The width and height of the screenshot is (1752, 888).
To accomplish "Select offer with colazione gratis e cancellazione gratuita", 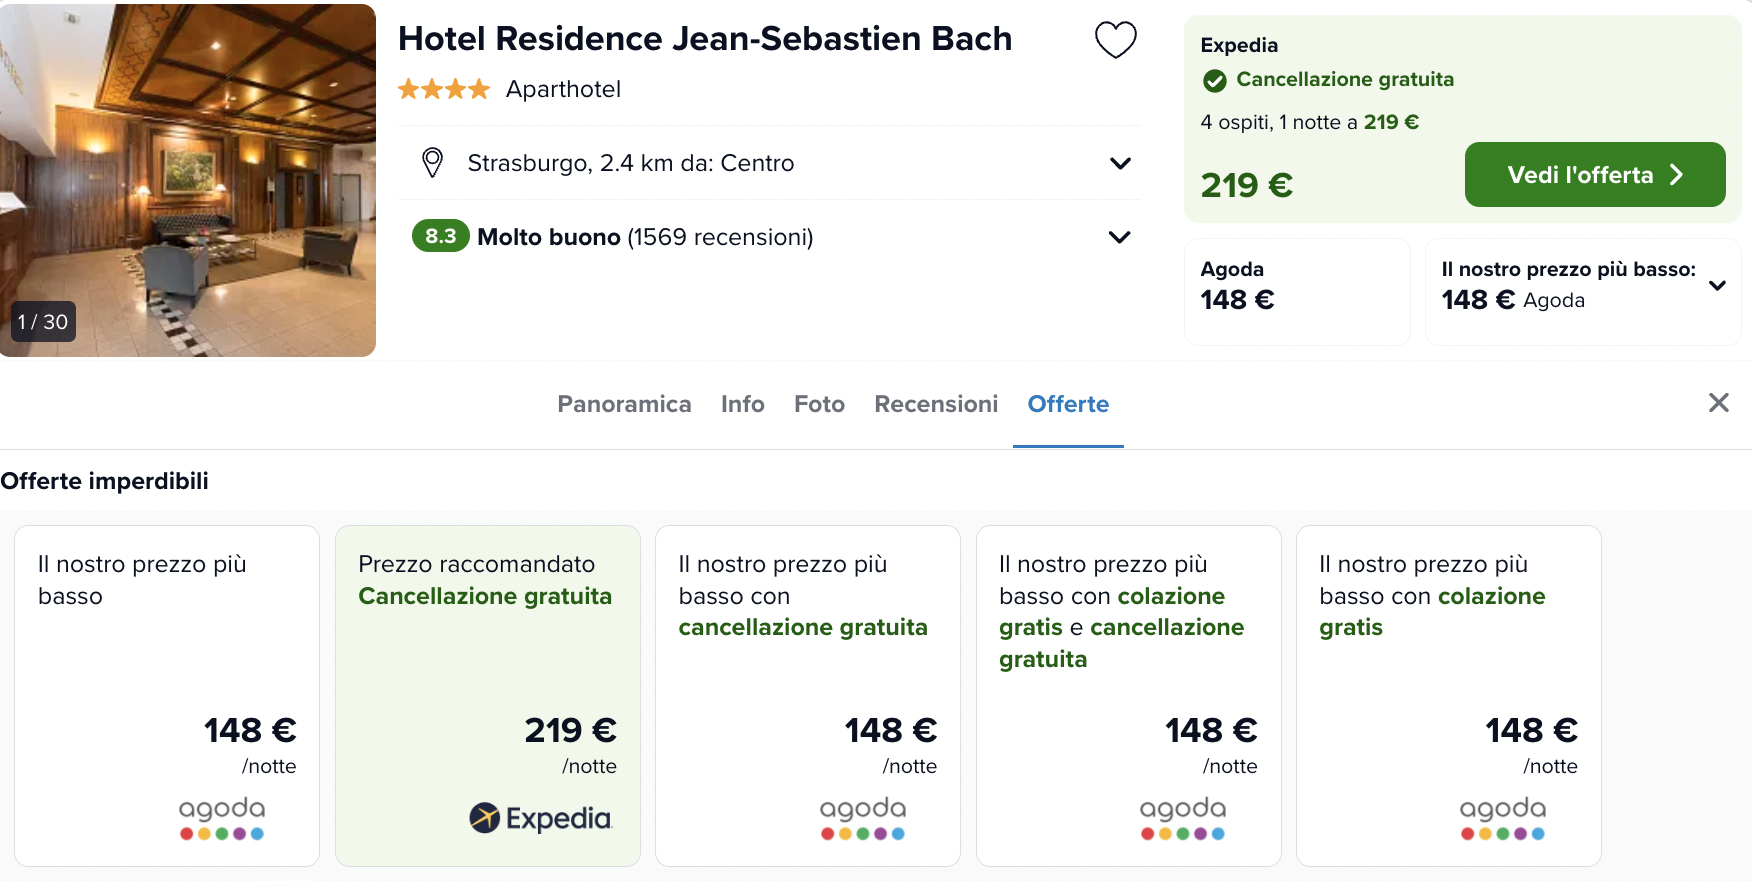I will click(1128, 695).
